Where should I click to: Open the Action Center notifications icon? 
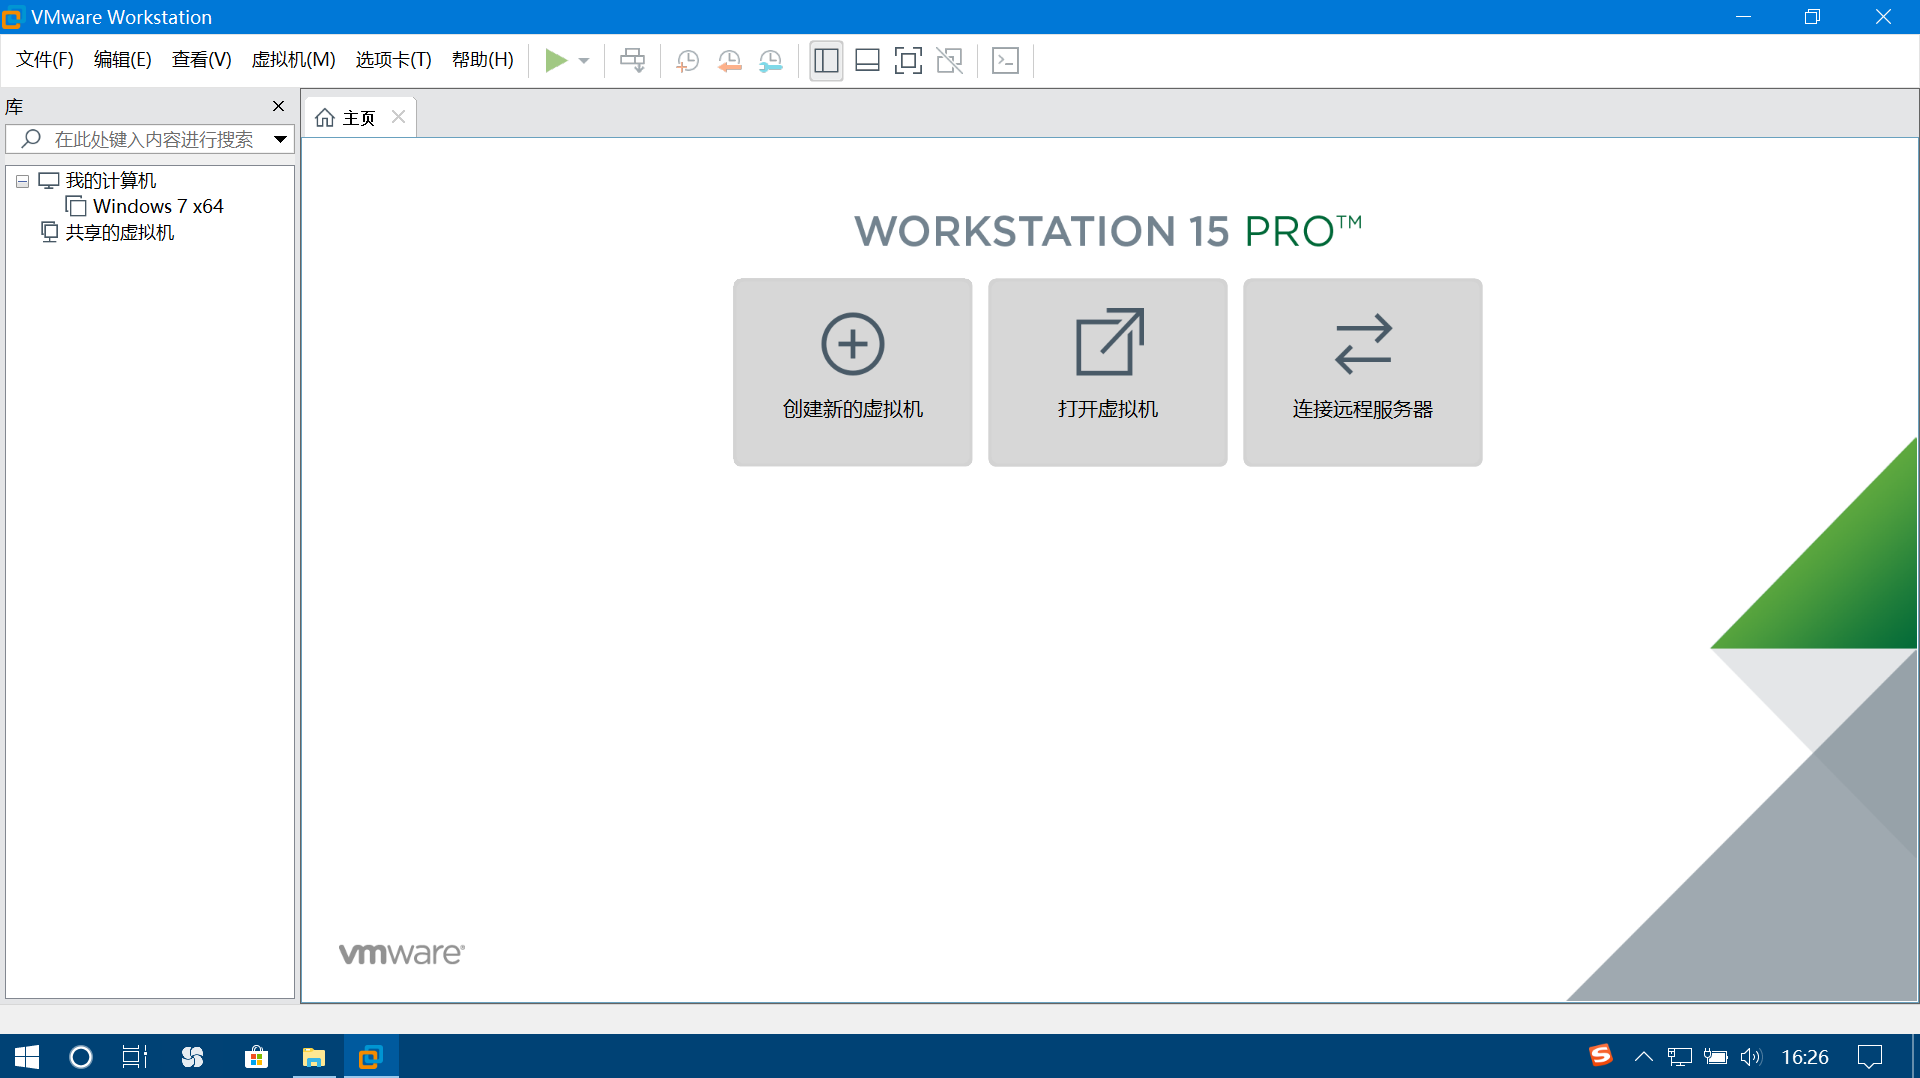coord(1870,1057)
